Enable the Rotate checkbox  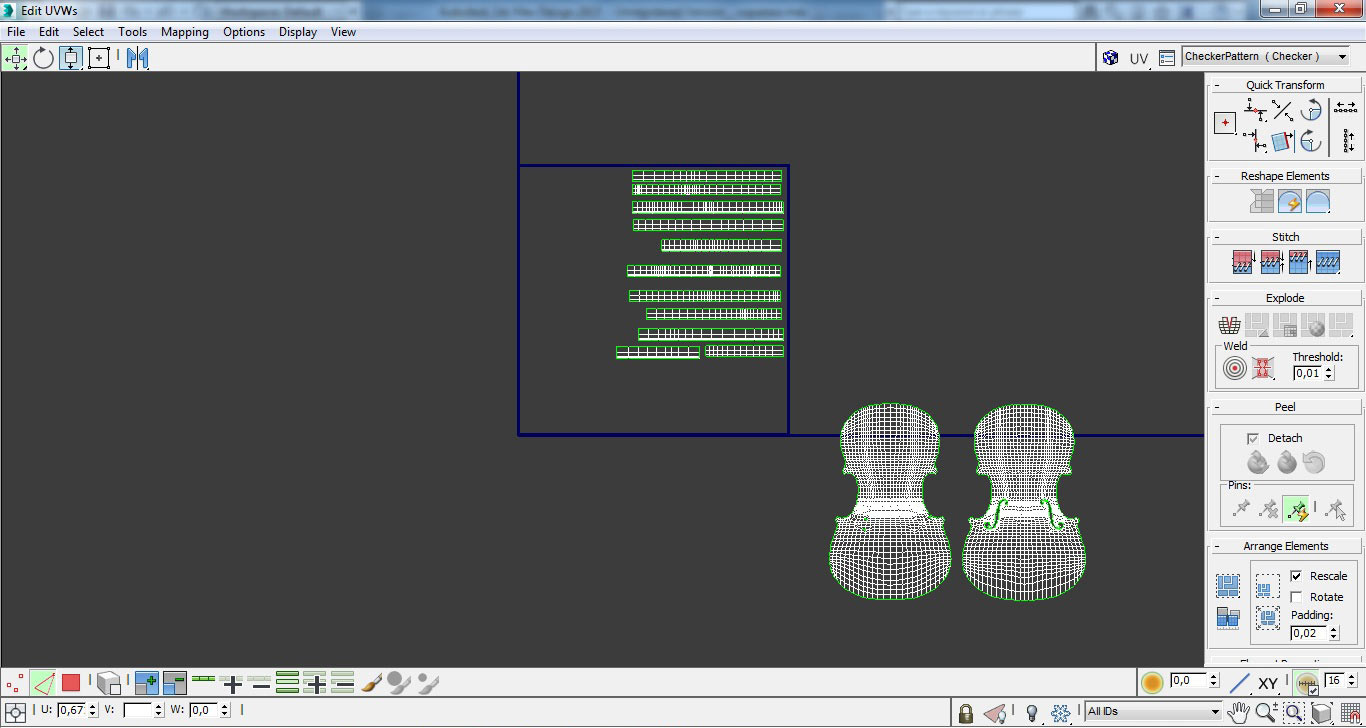(1296, 597)
